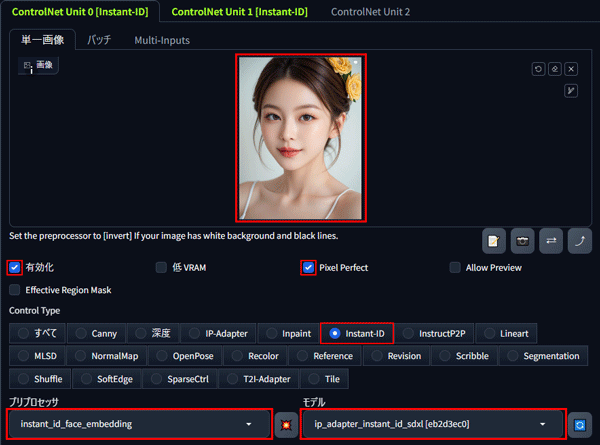
Task: Open the ip_adapter_instant_id_sdxl model dropdown
Action: click(432, 424)
